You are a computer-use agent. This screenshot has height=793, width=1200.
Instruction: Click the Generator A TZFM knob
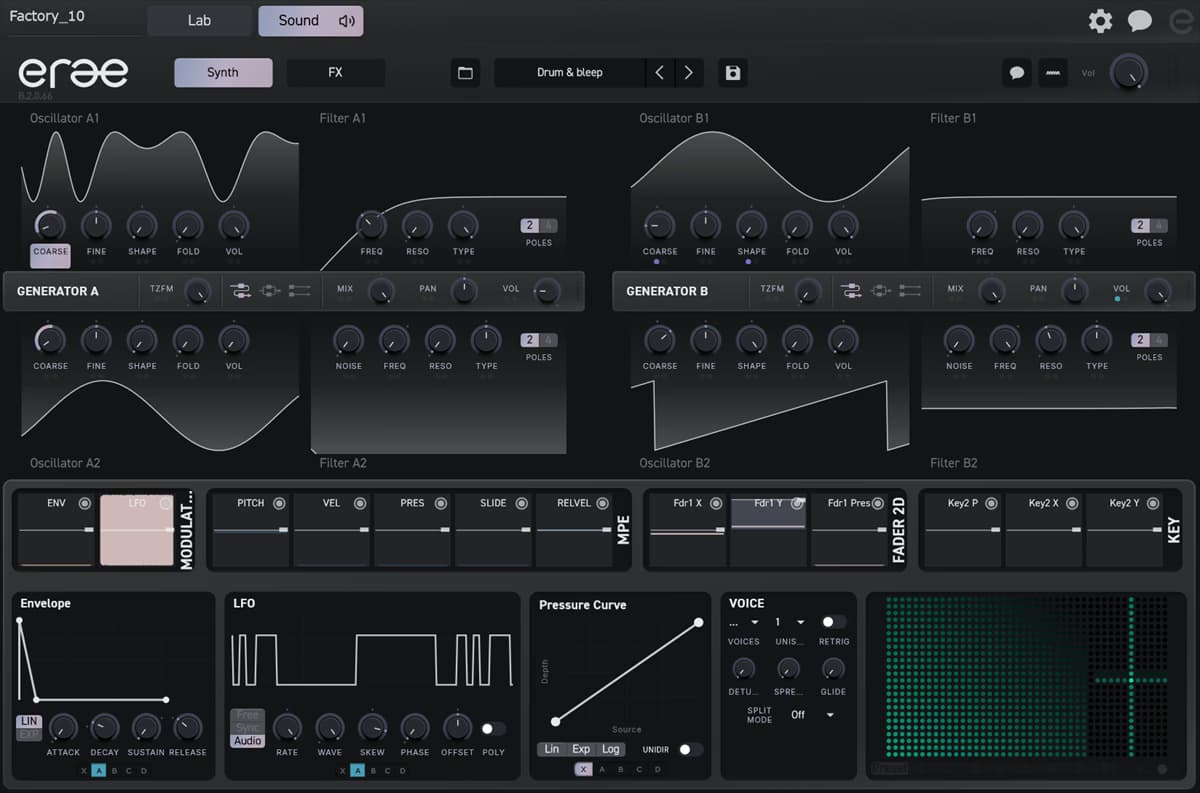[199, 291]
